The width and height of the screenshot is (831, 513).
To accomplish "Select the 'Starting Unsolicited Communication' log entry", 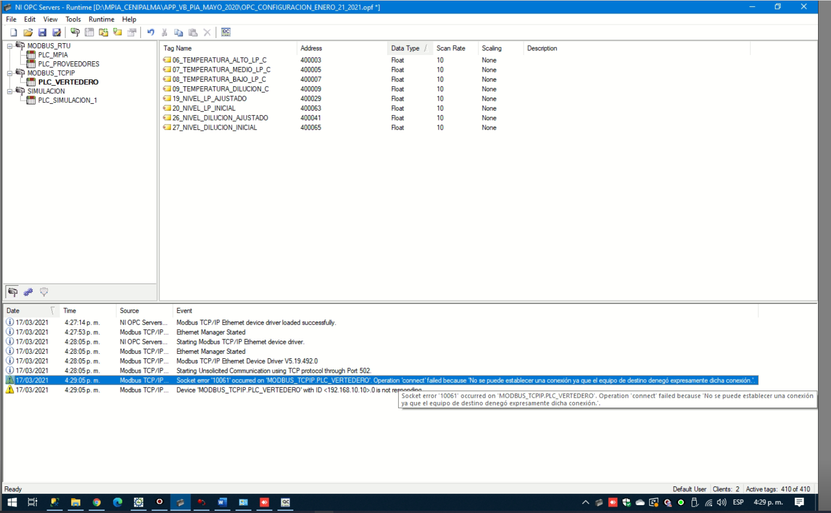I will click(273, 370).
